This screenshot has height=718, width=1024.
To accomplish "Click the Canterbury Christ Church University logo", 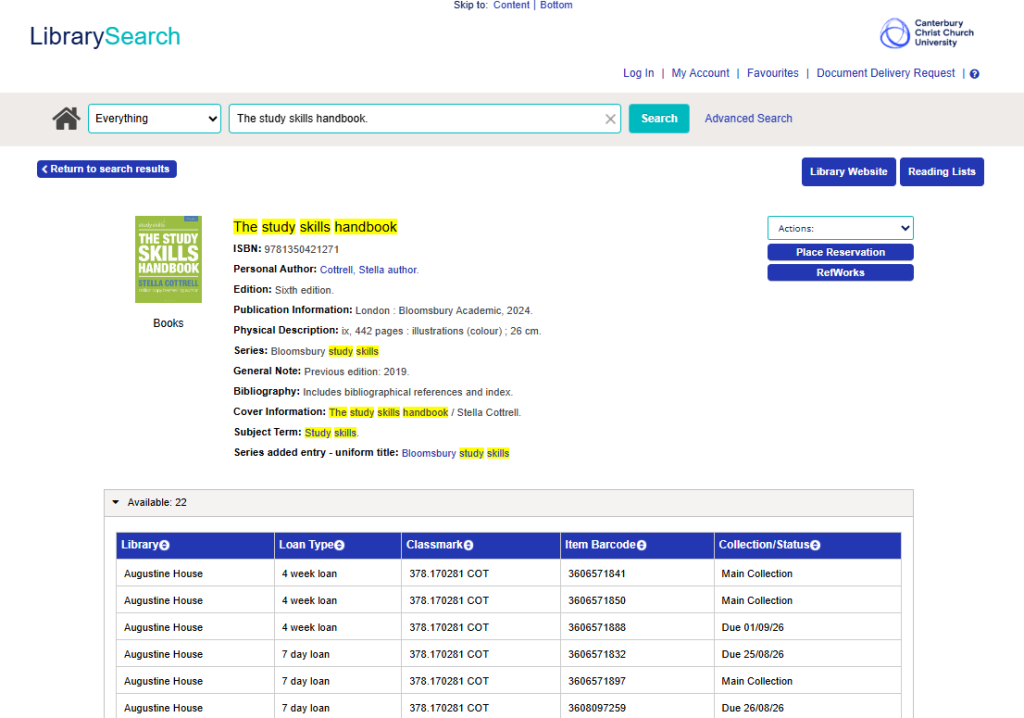I will [927, 33].
